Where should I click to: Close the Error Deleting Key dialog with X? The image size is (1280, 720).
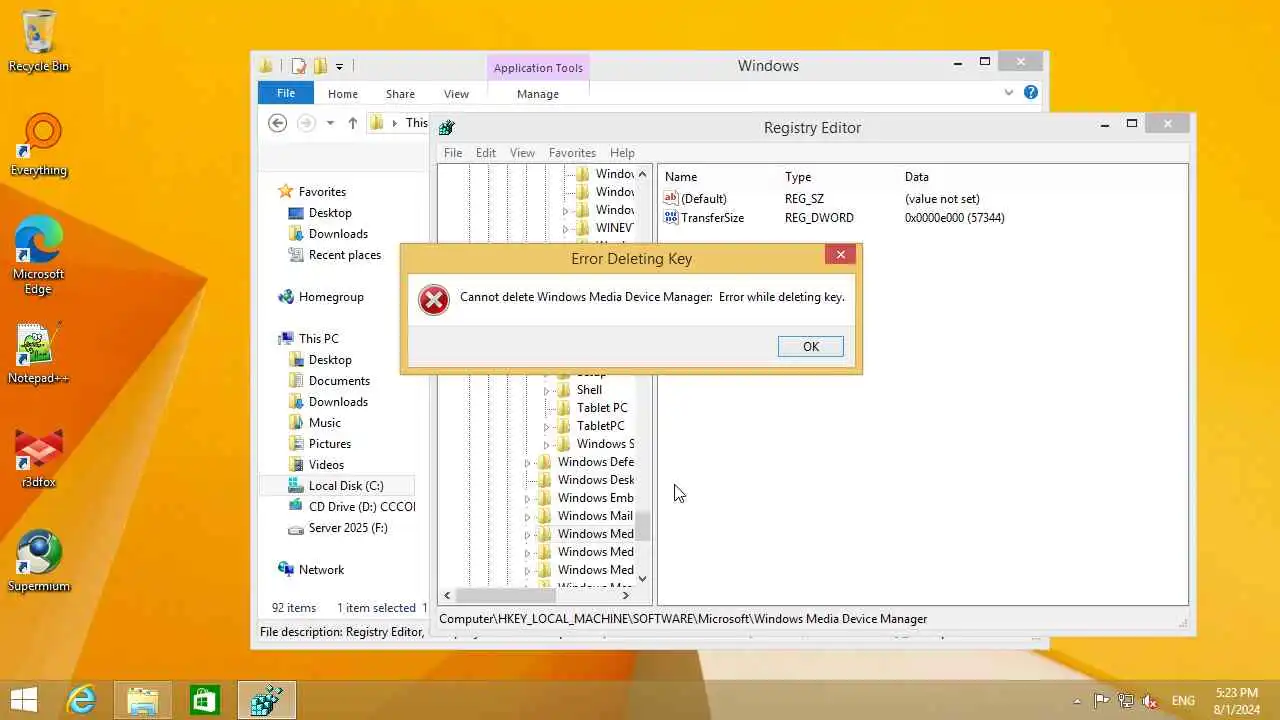pyautogui.click(x=840, y=255)
